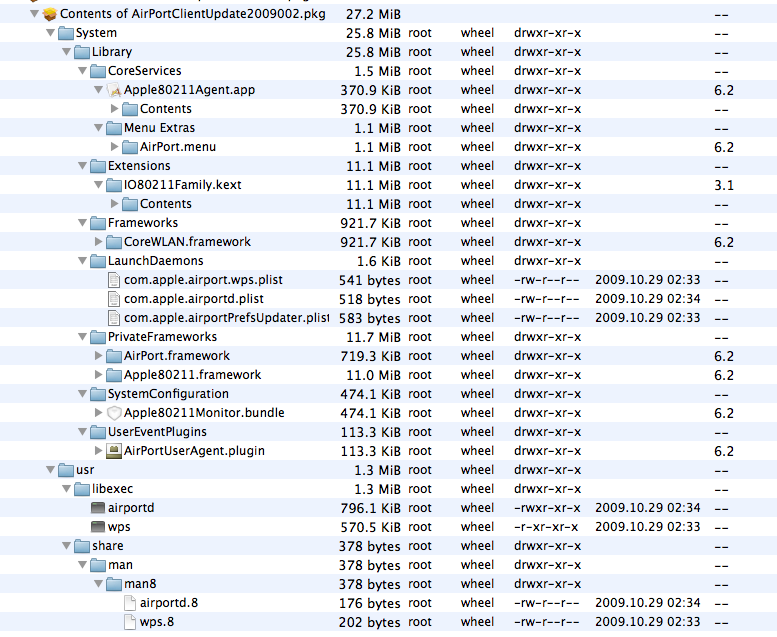Click the Apple80211Monitor.bundle icon
Screen dimensions: 777x637
(114, 413)
